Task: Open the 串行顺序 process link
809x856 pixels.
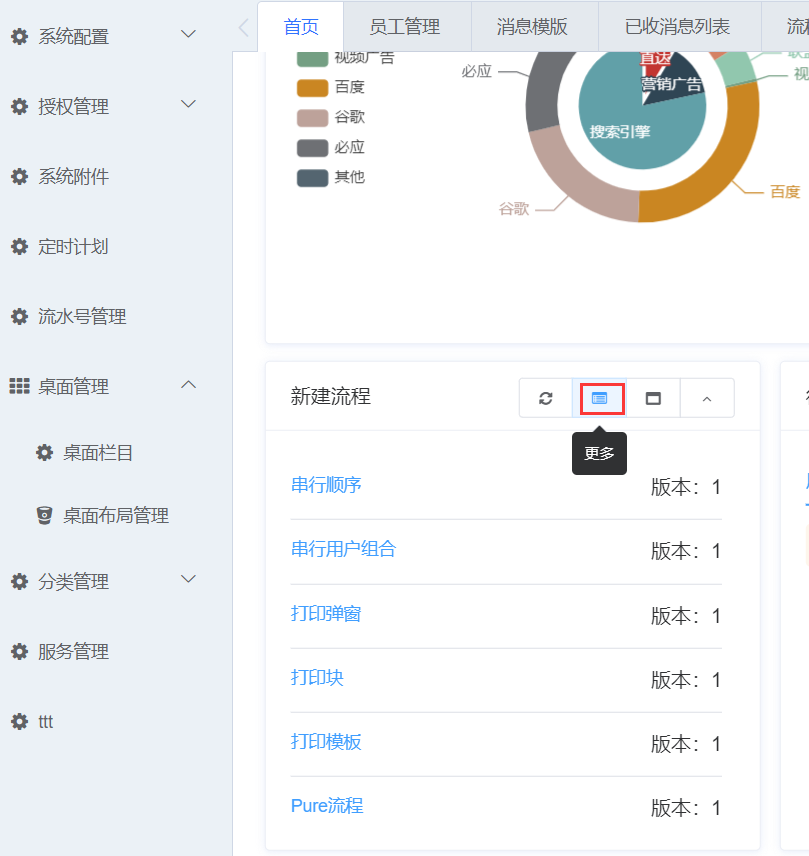Action: [x=326, y=485]
